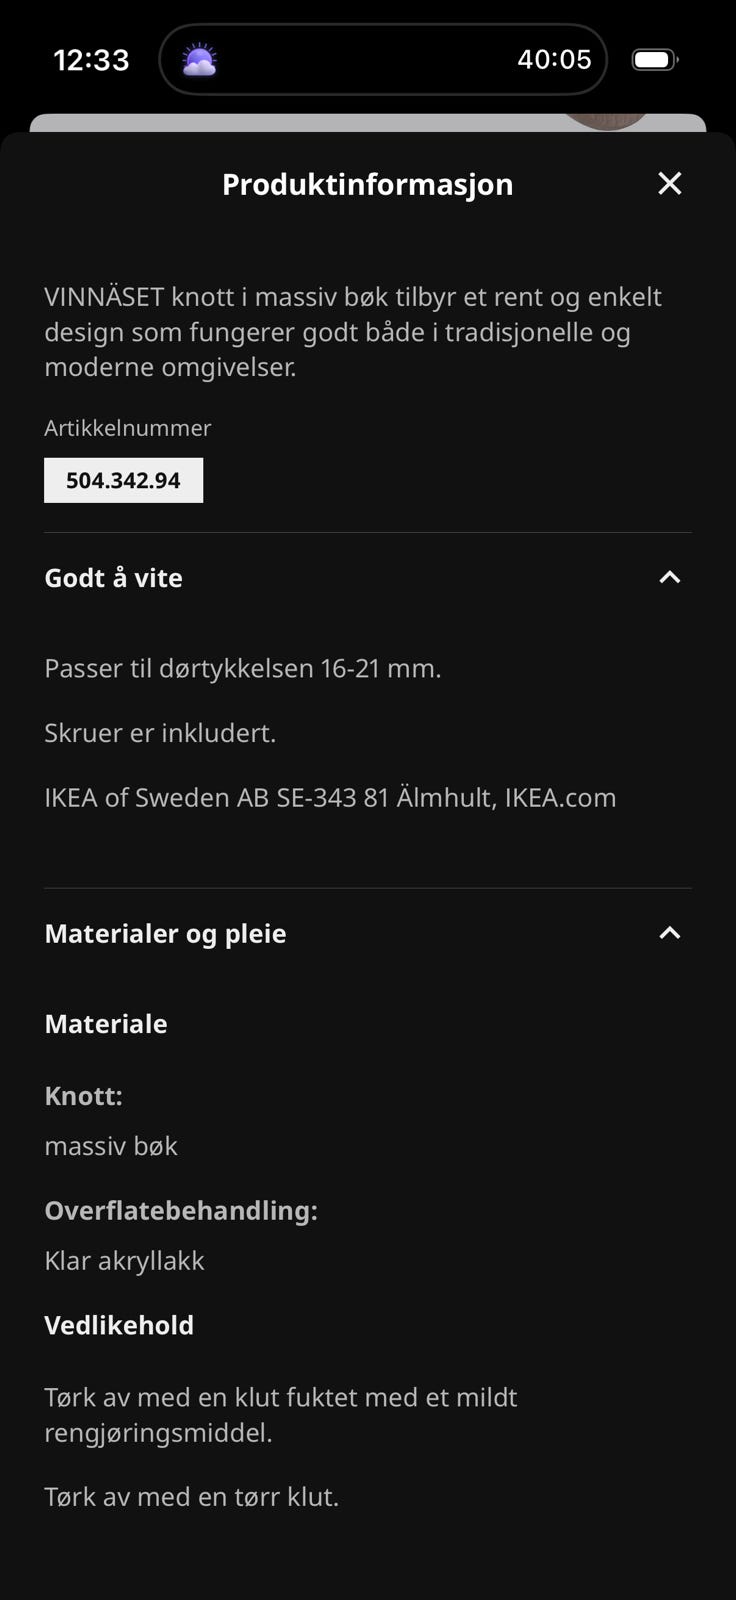Select the door thickness 16-21 mm line
The width and height of the screenshot is (736, 1600).
243,668
